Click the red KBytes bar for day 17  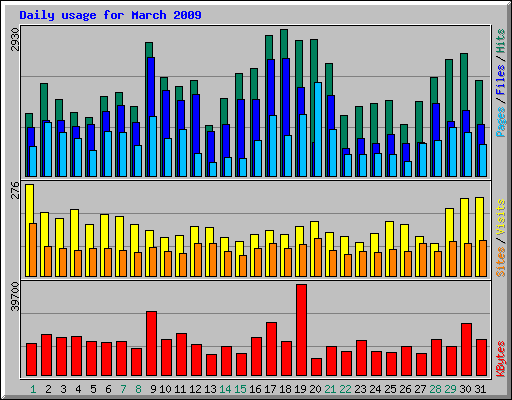coord(271,349)
